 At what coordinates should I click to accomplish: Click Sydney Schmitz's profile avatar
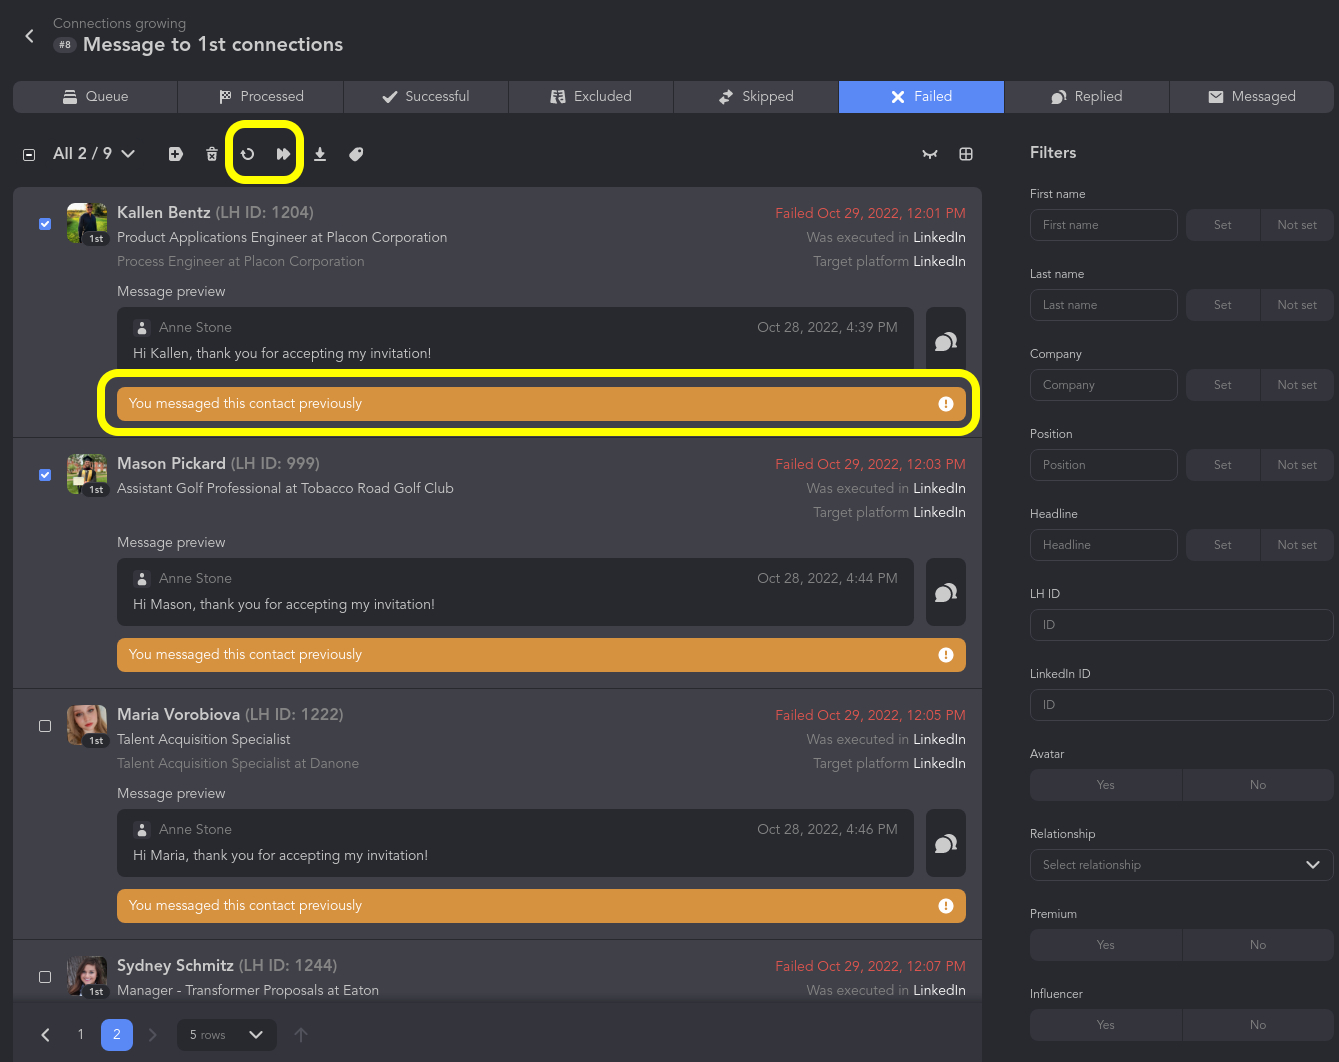[x=87, y=976]
